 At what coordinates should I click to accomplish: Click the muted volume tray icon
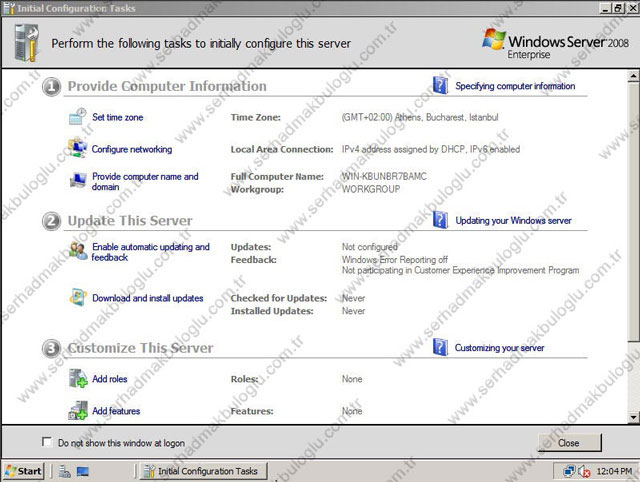[584, 472]
